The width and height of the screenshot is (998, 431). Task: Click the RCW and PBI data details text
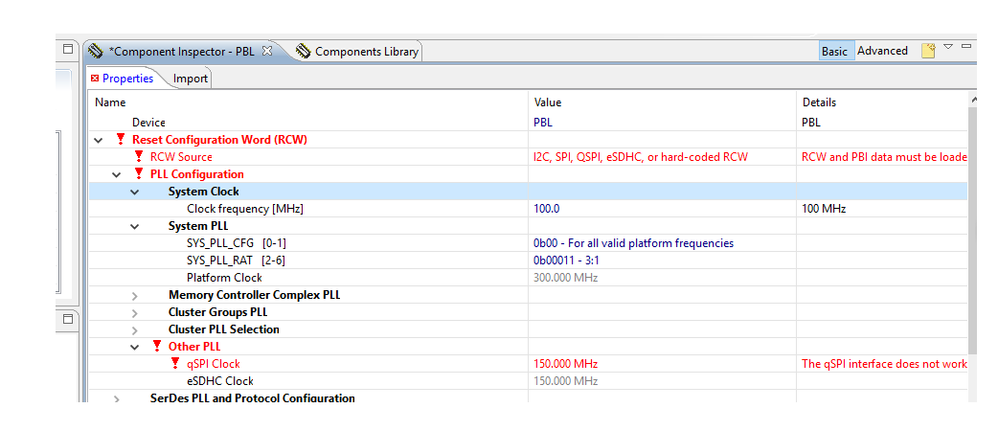click(885, 157)
